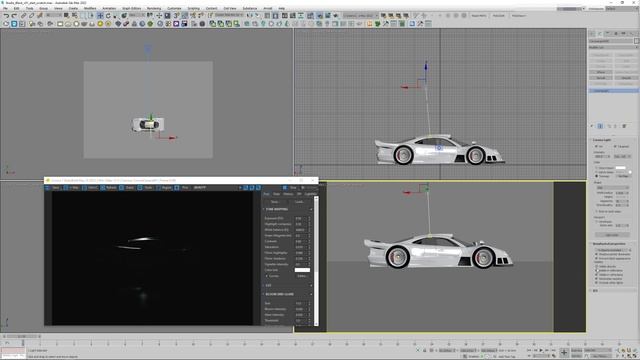Open the Rendering menu
The width and height of the screenshot is (640, 360).
click(154, 8)
